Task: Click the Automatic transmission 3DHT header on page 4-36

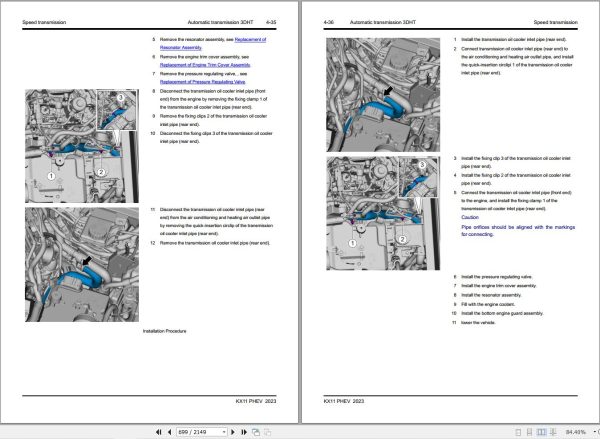Action: tap(383, 22)
